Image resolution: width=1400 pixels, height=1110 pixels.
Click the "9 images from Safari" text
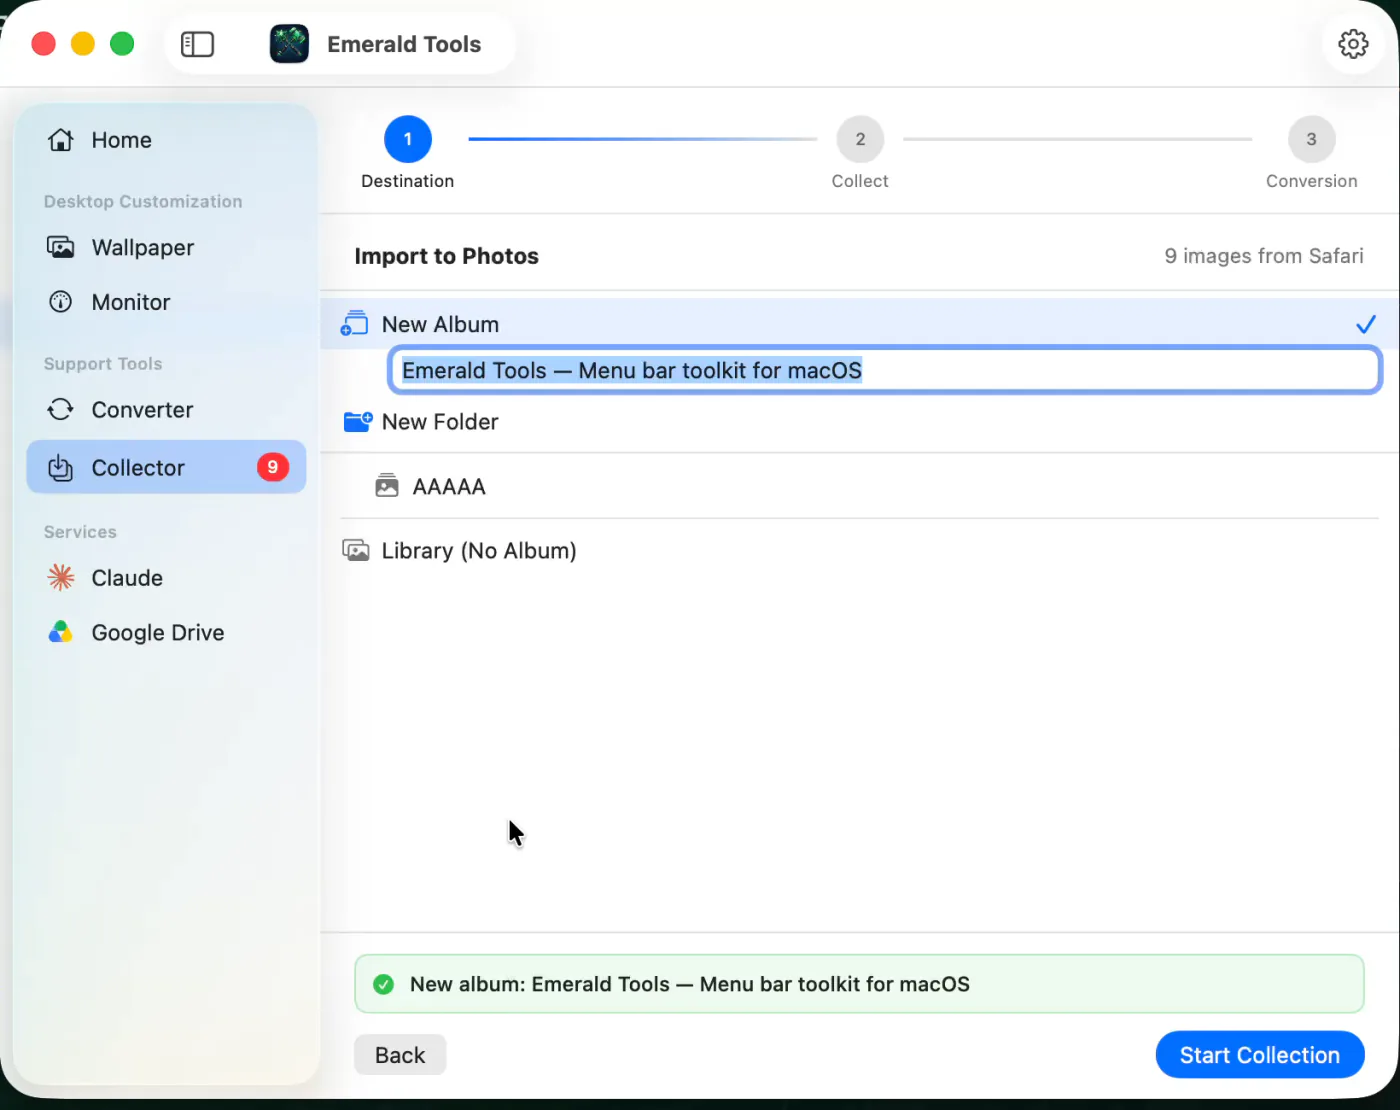pos(1264,256)
